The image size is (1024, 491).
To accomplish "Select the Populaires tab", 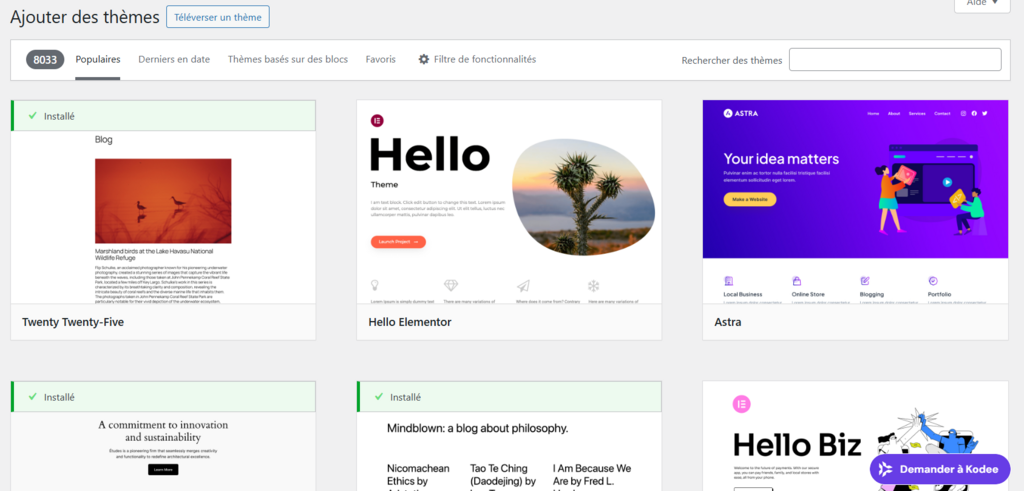I will (98, 60).
